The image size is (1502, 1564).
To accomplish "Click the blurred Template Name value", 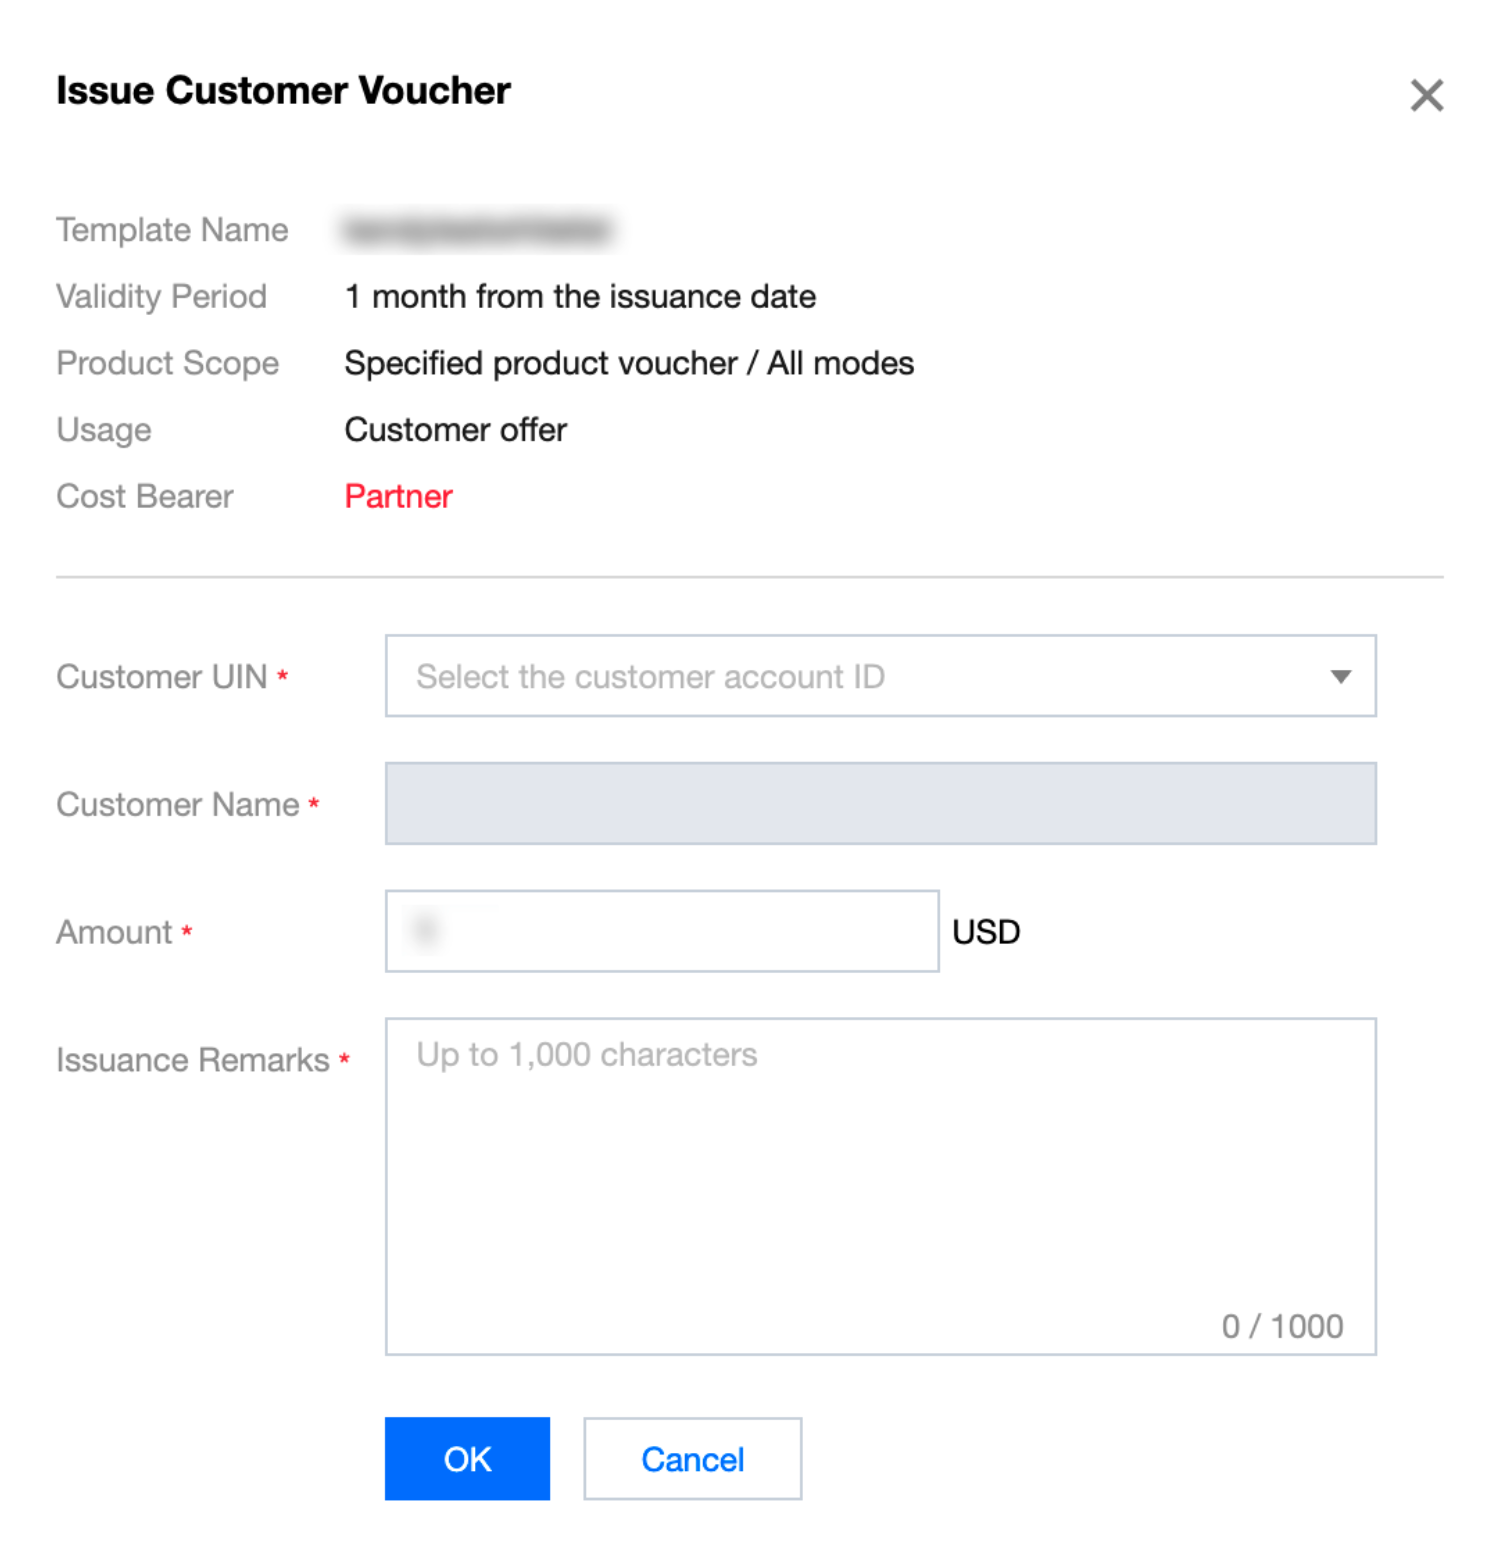I will [477, 231].
